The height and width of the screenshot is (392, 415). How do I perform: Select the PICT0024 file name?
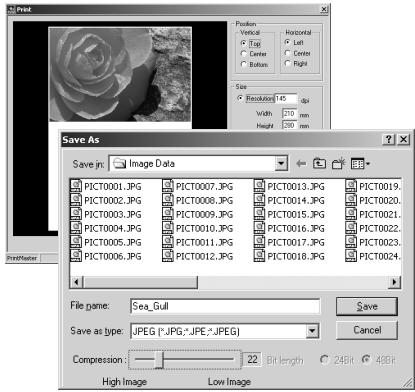[x=379, y=256]
